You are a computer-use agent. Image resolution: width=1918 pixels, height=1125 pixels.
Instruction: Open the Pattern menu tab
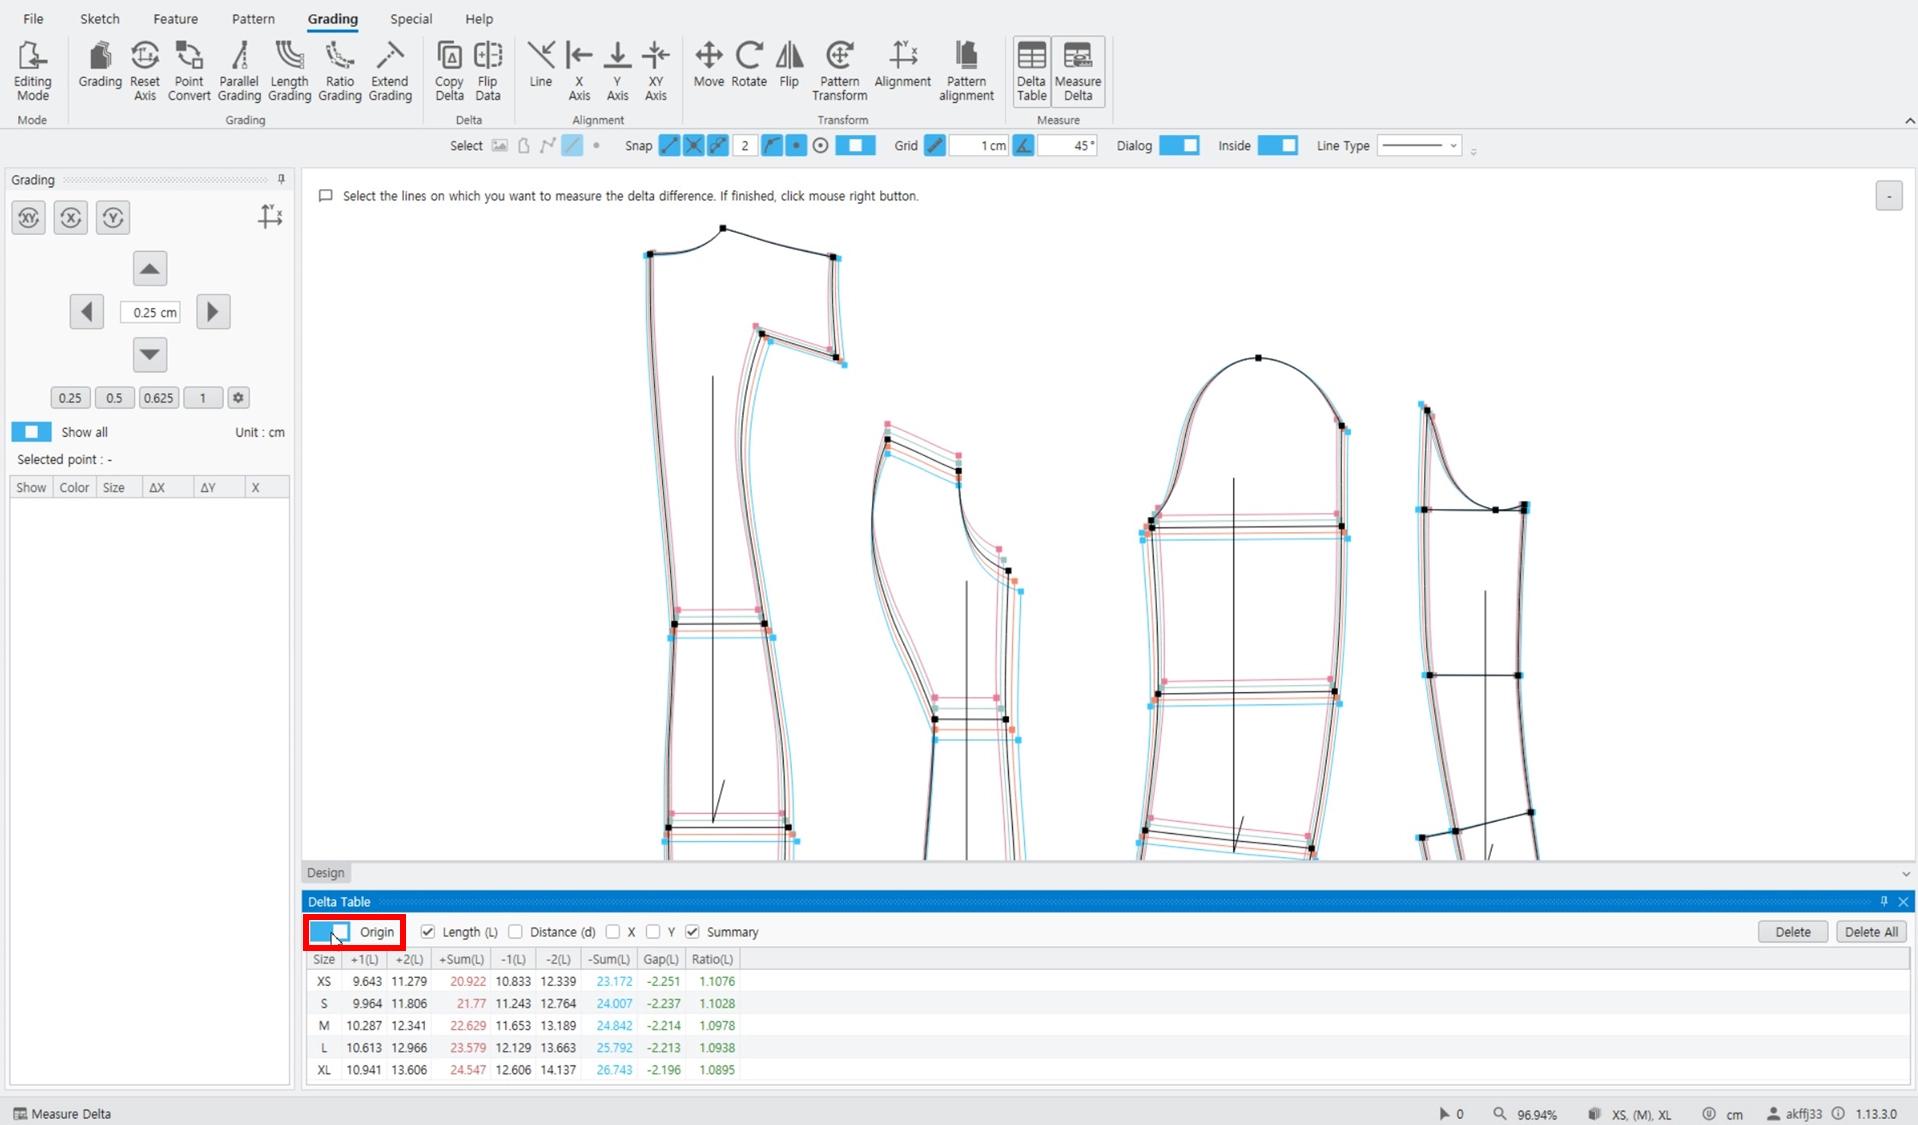pyautogui.click(x=253, y=19)
